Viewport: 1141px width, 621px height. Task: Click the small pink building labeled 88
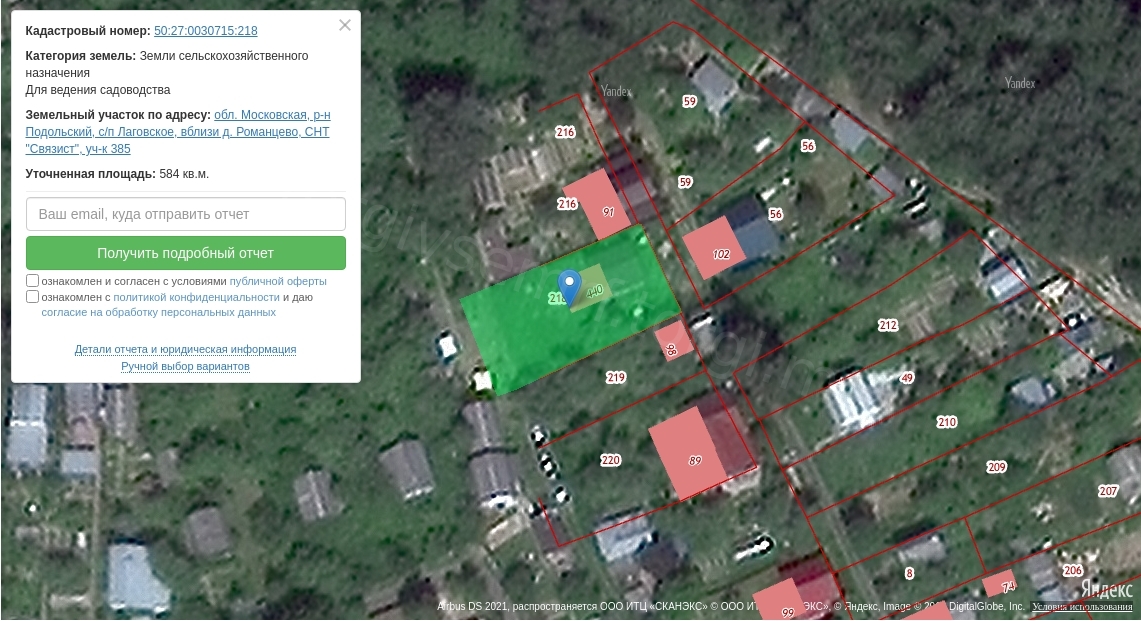click(x=674, y=341)
